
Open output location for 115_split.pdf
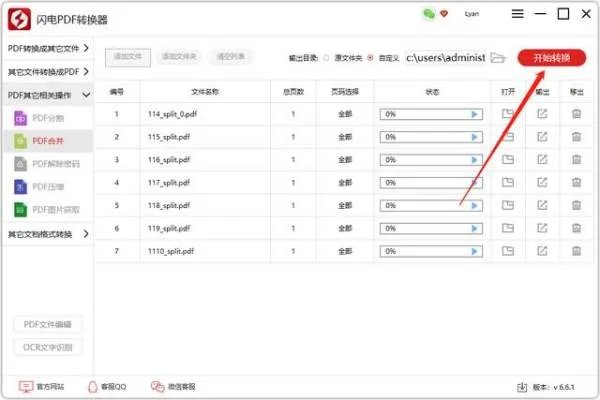[x=542, y=137]
